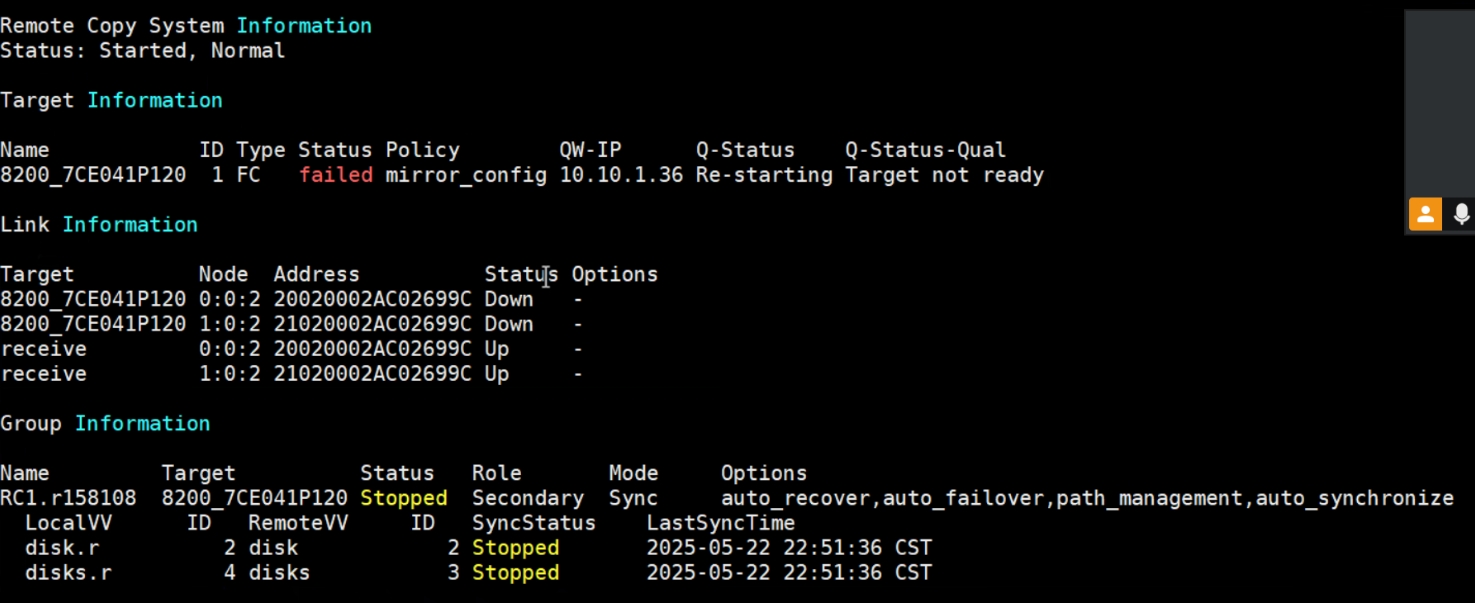1475x603 pixels.
Task: Click the 'mirror_config' policy value
Action: pyautogui.click(x=466, y=176)
